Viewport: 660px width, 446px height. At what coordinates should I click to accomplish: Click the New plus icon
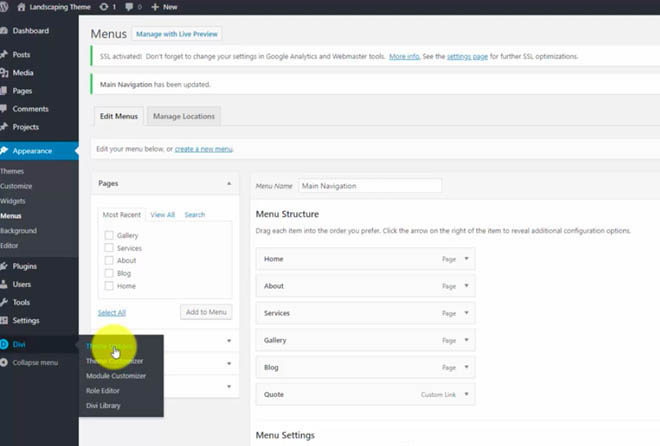point(155,7)
